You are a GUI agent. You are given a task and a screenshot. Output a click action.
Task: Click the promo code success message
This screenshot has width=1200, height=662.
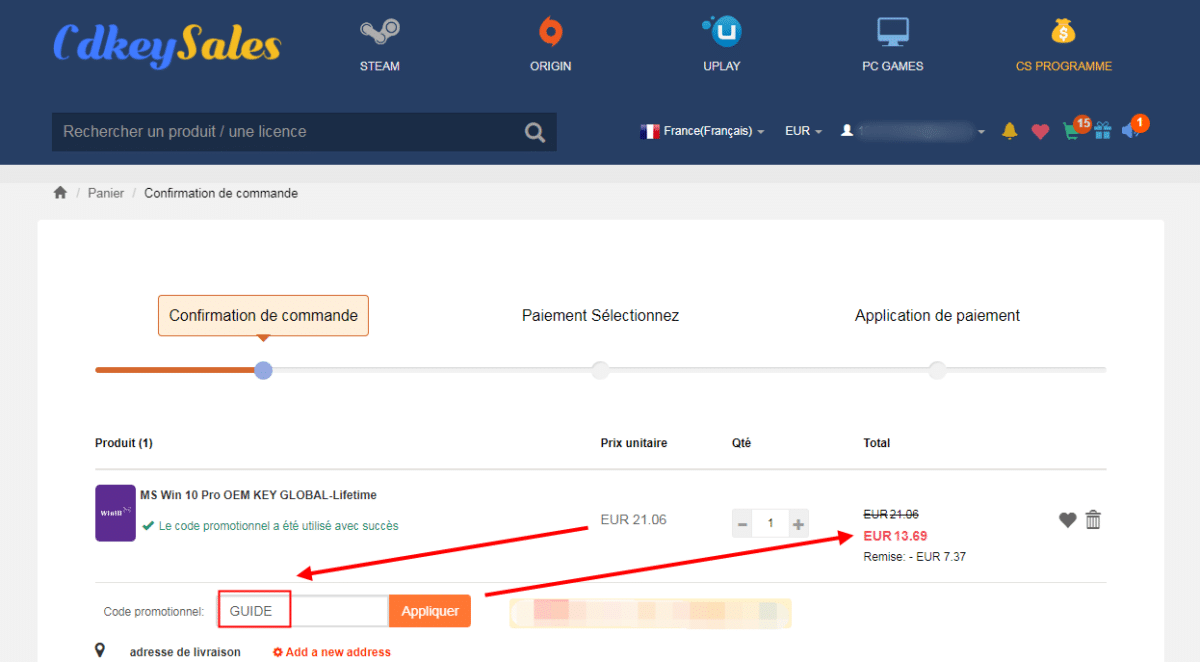tap(270, 525)
